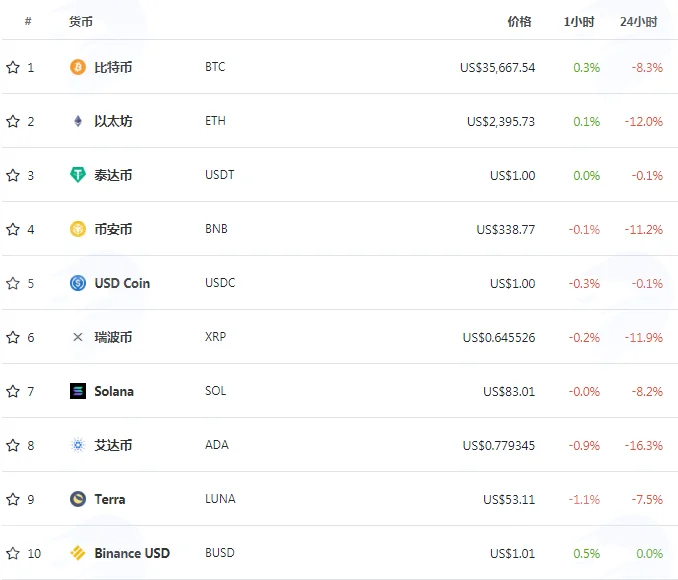The width and height of the screenshot is (678, 580).
Task: Sort by the 价格 column header
Action: point(519,22)
